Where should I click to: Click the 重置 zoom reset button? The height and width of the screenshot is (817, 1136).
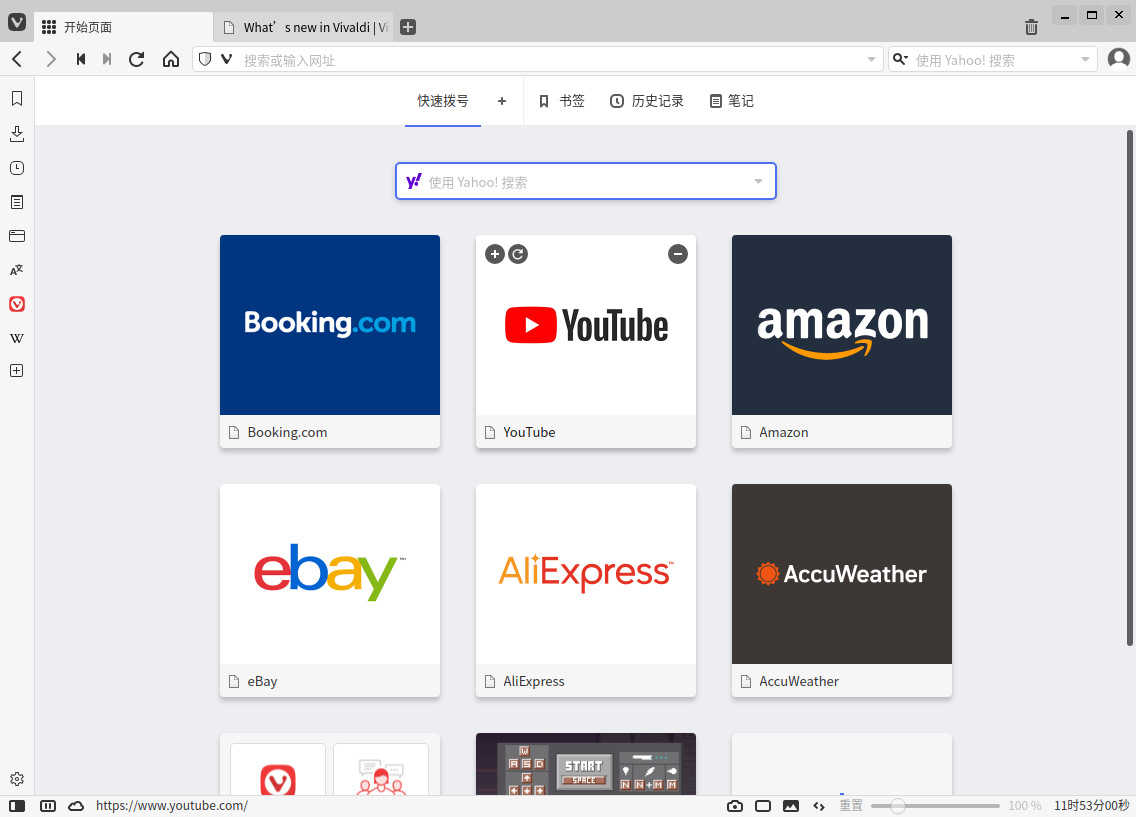(850, 806)
